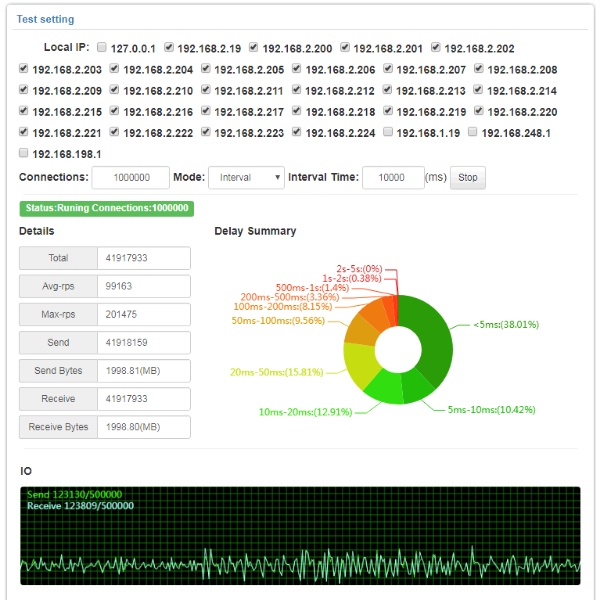
Task: Toggle the 192.168.2.209 checkbox
Action: click(x=23, y=90)
